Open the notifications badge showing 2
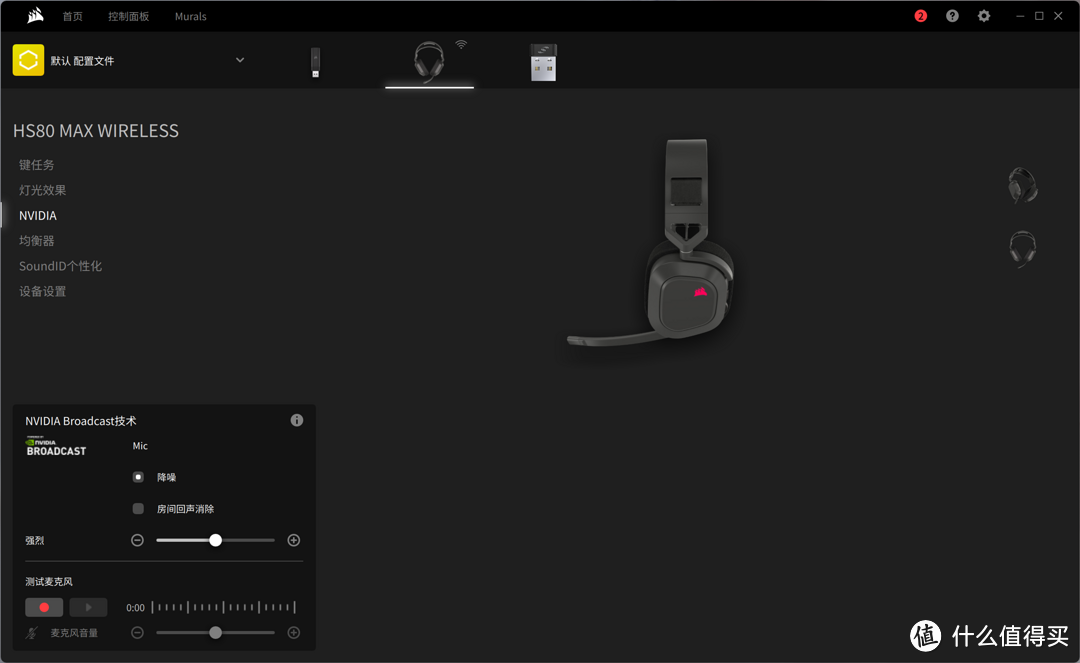The image size is (1080, 663). (x=920, y=16)
